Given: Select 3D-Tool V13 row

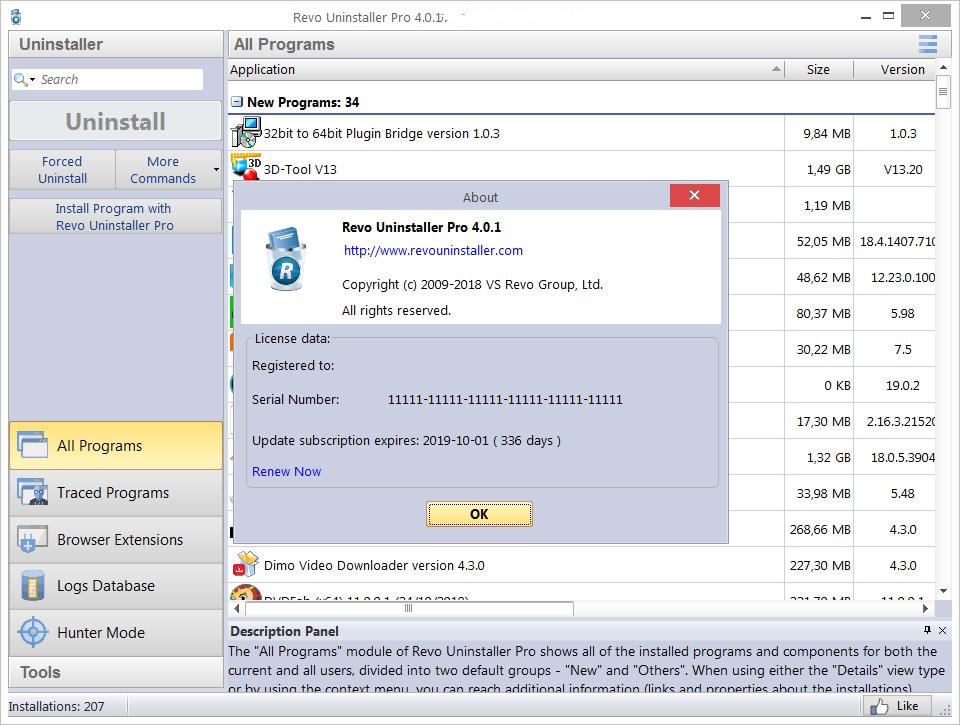Looking at the screenshot, I should 582,169.
